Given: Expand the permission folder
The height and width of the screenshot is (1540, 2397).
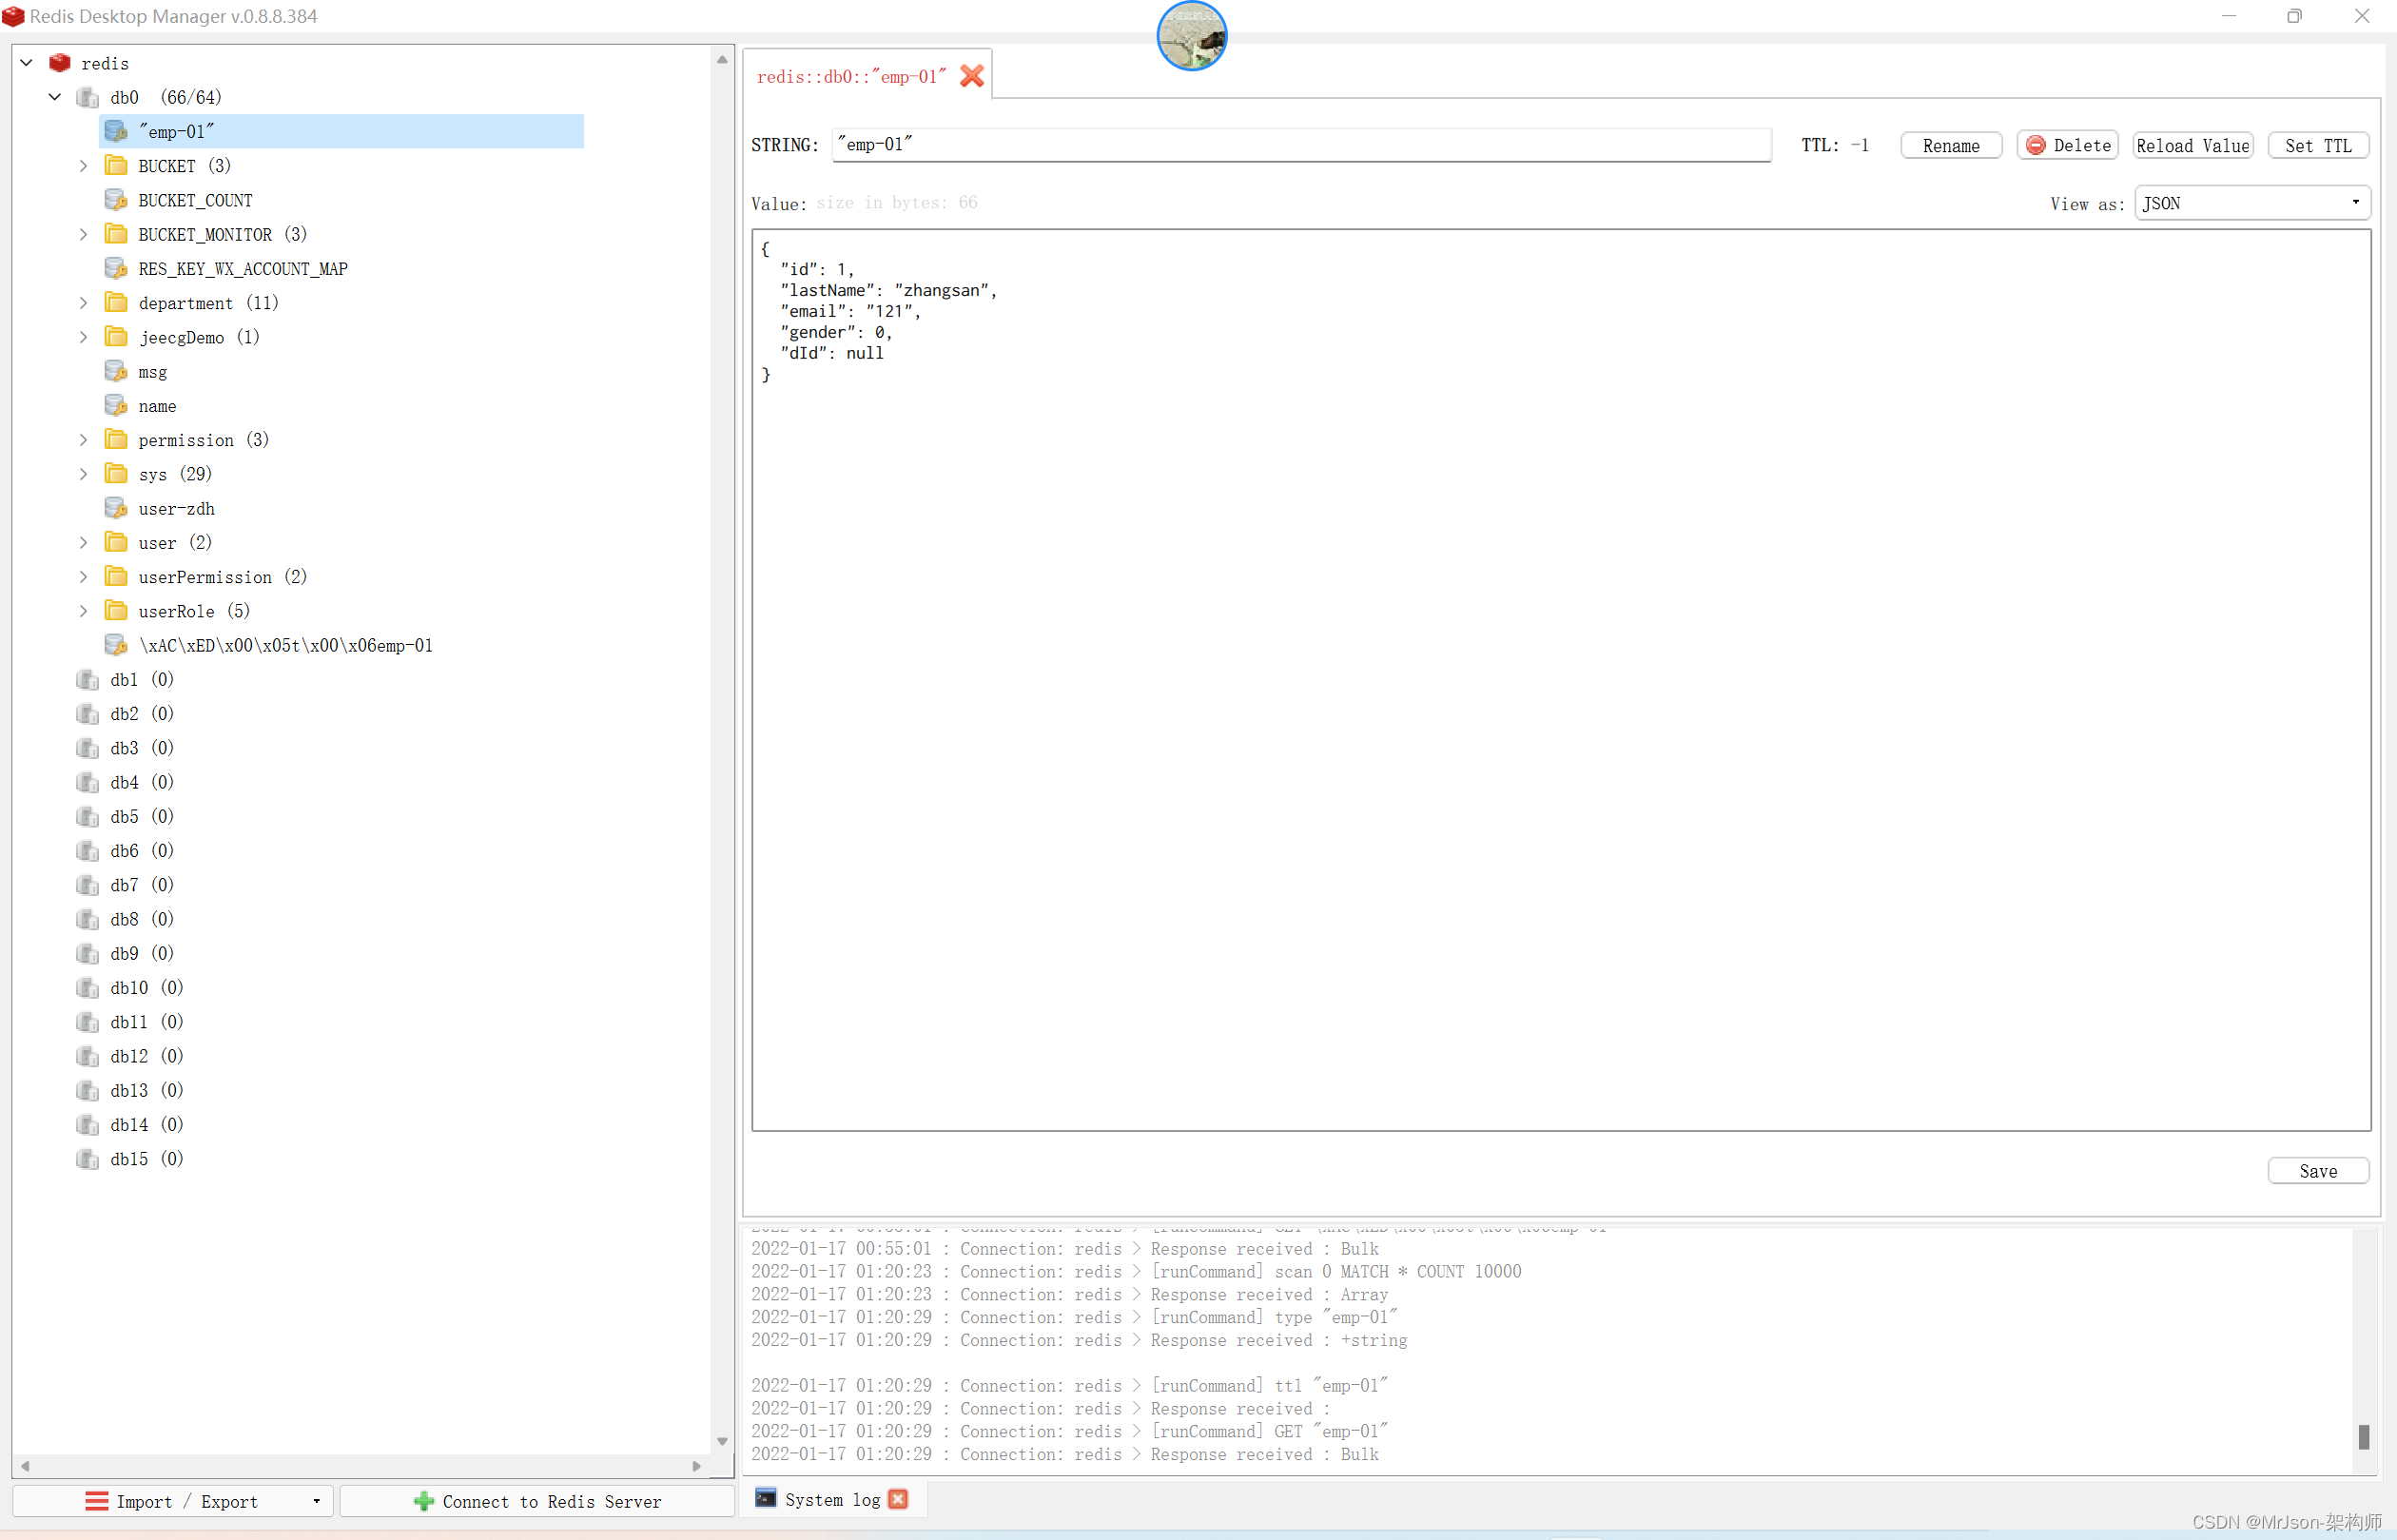Looking at the screenshot, I should click(84, 440).
